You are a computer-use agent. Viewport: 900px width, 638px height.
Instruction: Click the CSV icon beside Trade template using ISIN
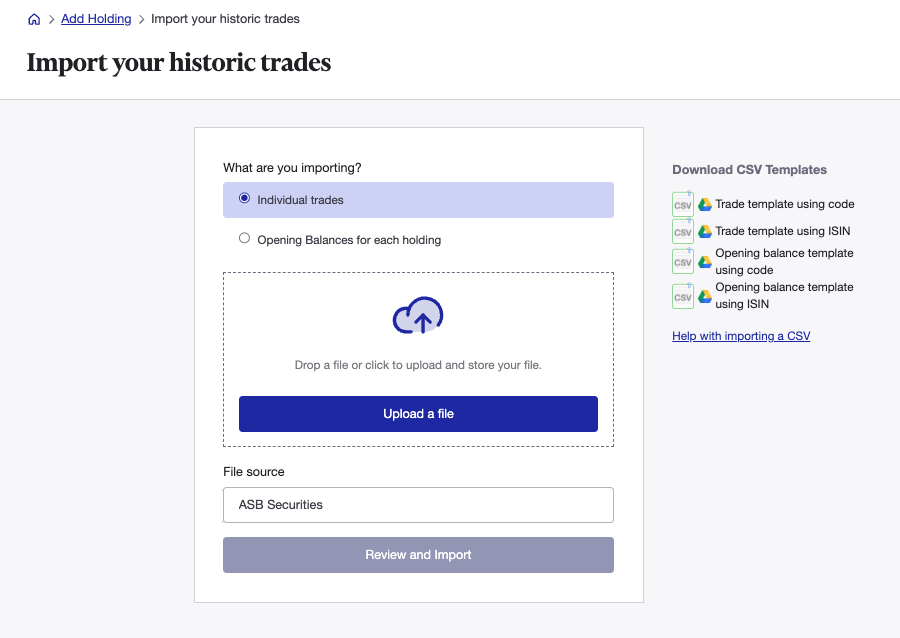tap(682, 231)
